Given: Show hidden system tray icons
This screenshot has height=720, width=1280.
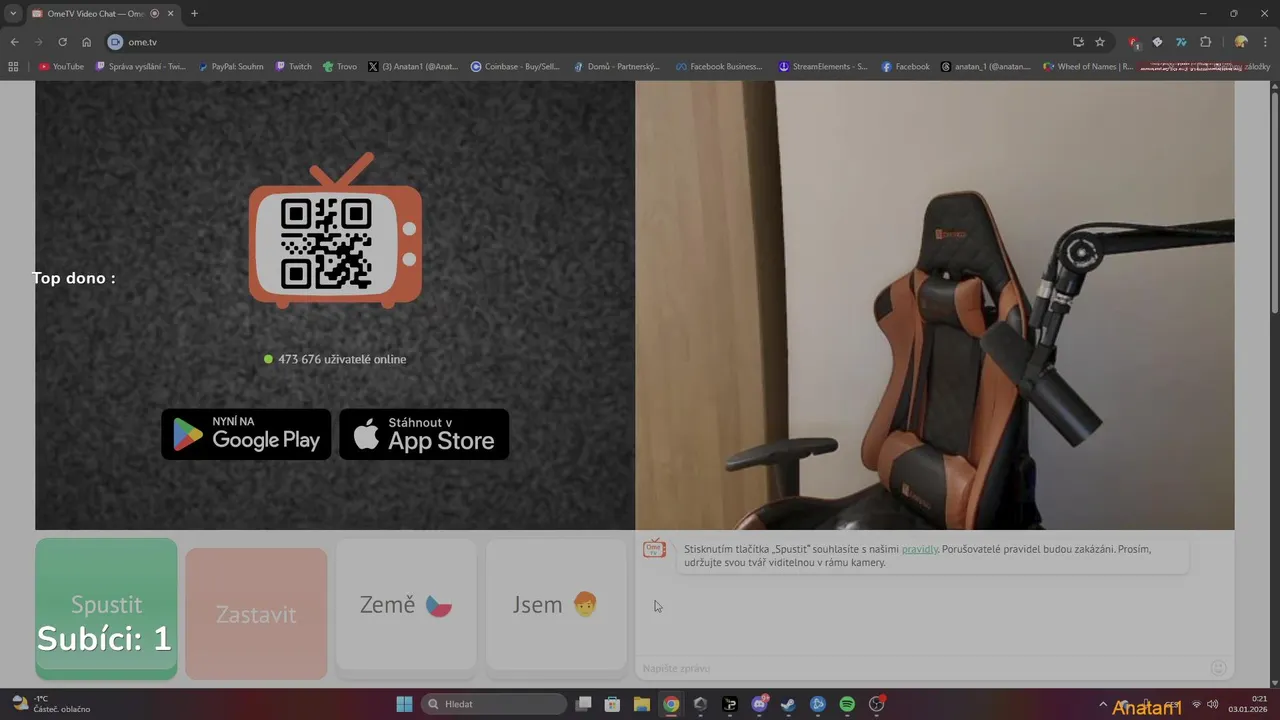Looking at the screenshot, I should point(1103,704).
